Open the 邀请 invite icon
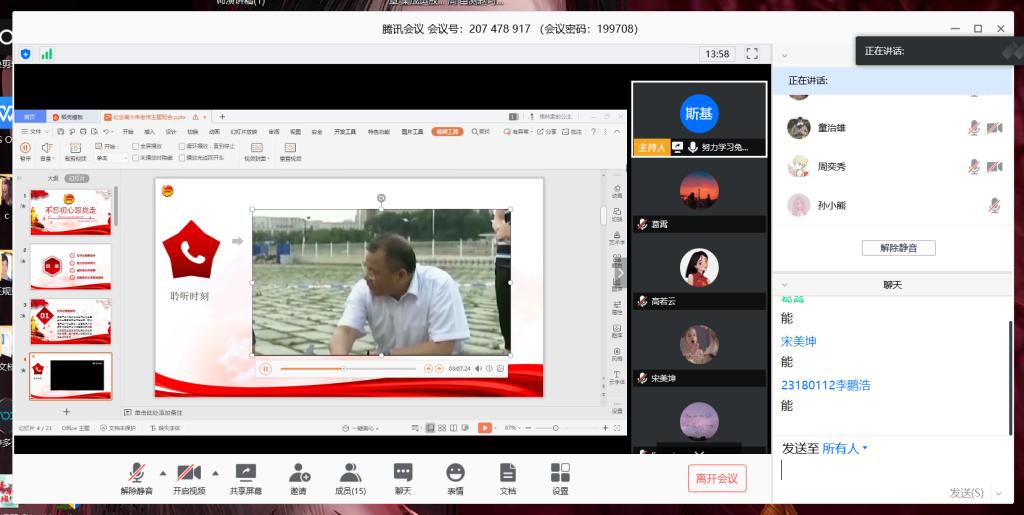 [x=298, y=473]
